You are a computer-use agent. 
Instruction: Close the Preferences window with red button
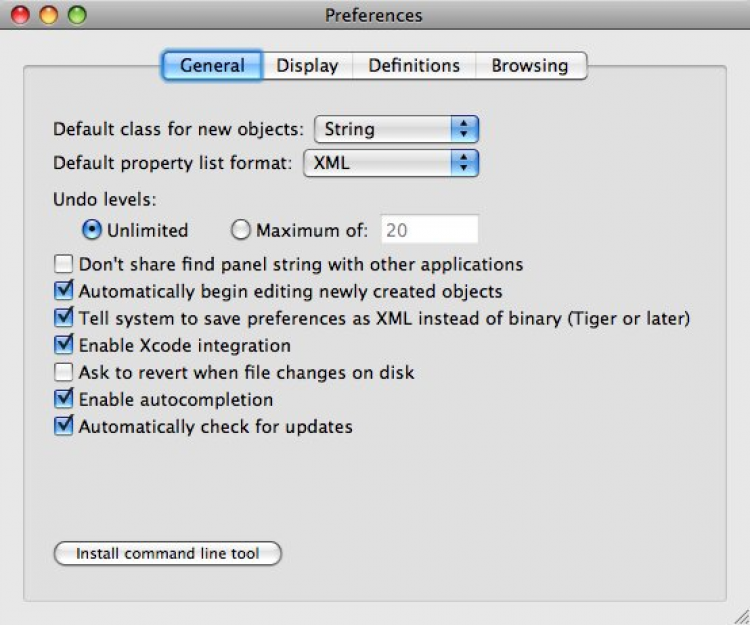pos(20,15)
